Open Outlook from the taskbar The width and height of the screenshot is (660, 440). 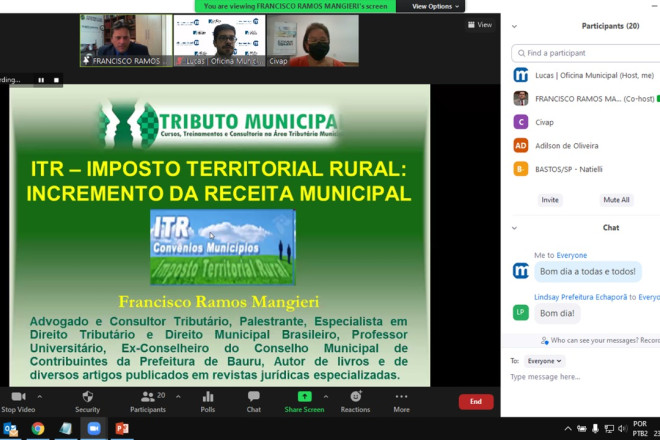(x=11, y=429)
